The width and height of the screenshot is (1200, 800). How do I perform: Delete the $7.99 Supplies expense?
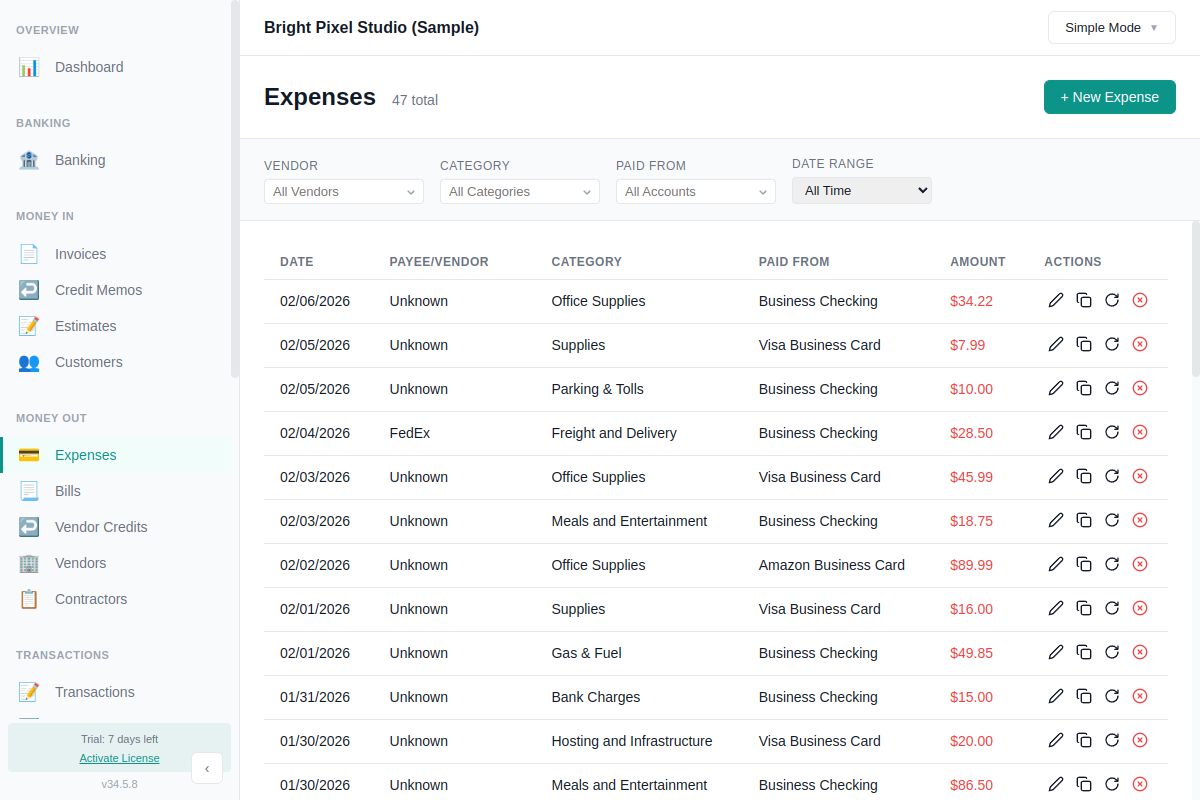tap(1140, 344)
